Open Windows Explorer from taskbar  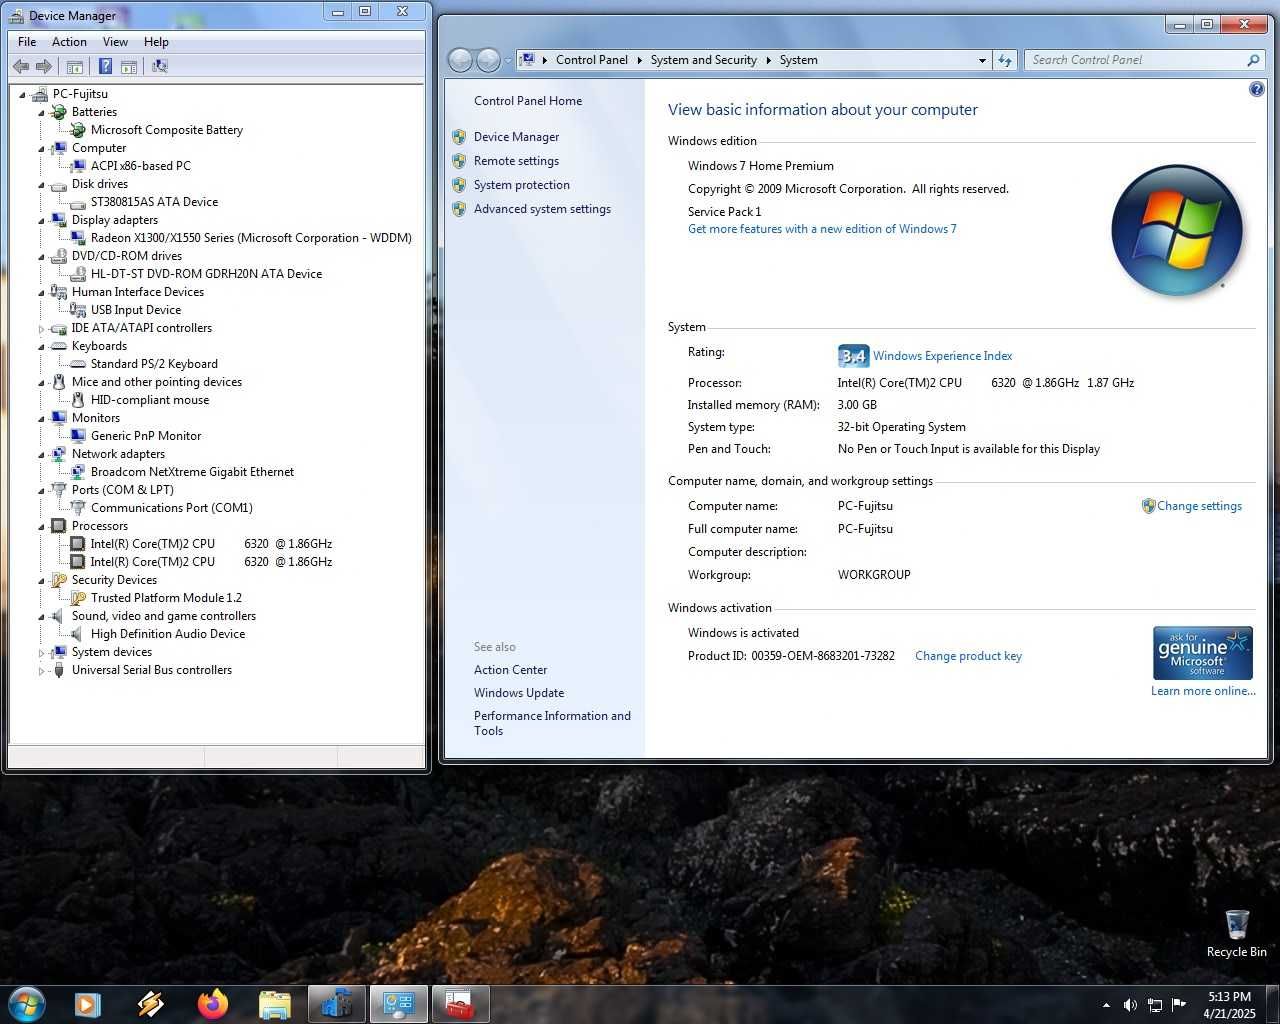point(275,1004)
